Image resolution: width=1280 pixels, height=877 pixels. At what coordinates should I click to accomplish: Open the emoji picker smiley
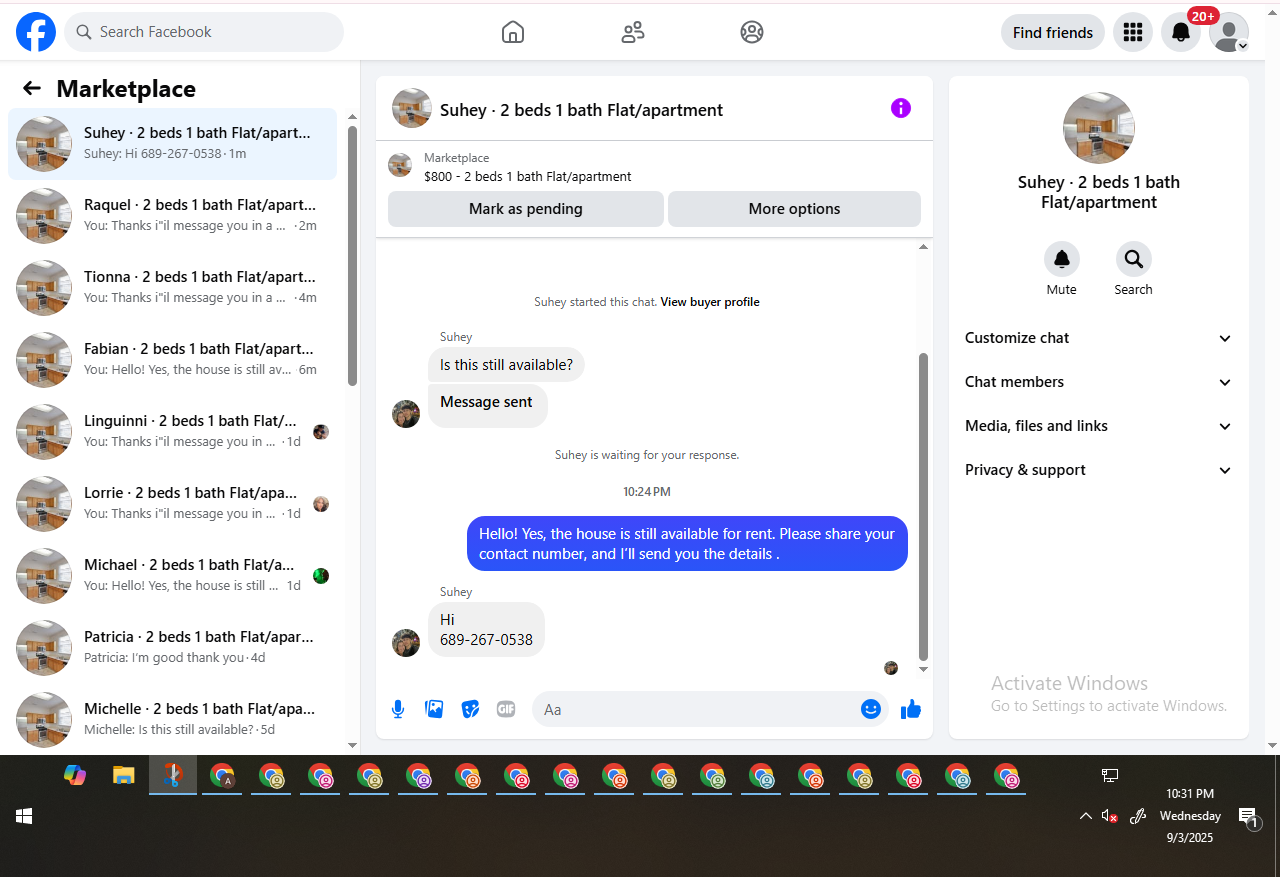(x=871, y=709)
